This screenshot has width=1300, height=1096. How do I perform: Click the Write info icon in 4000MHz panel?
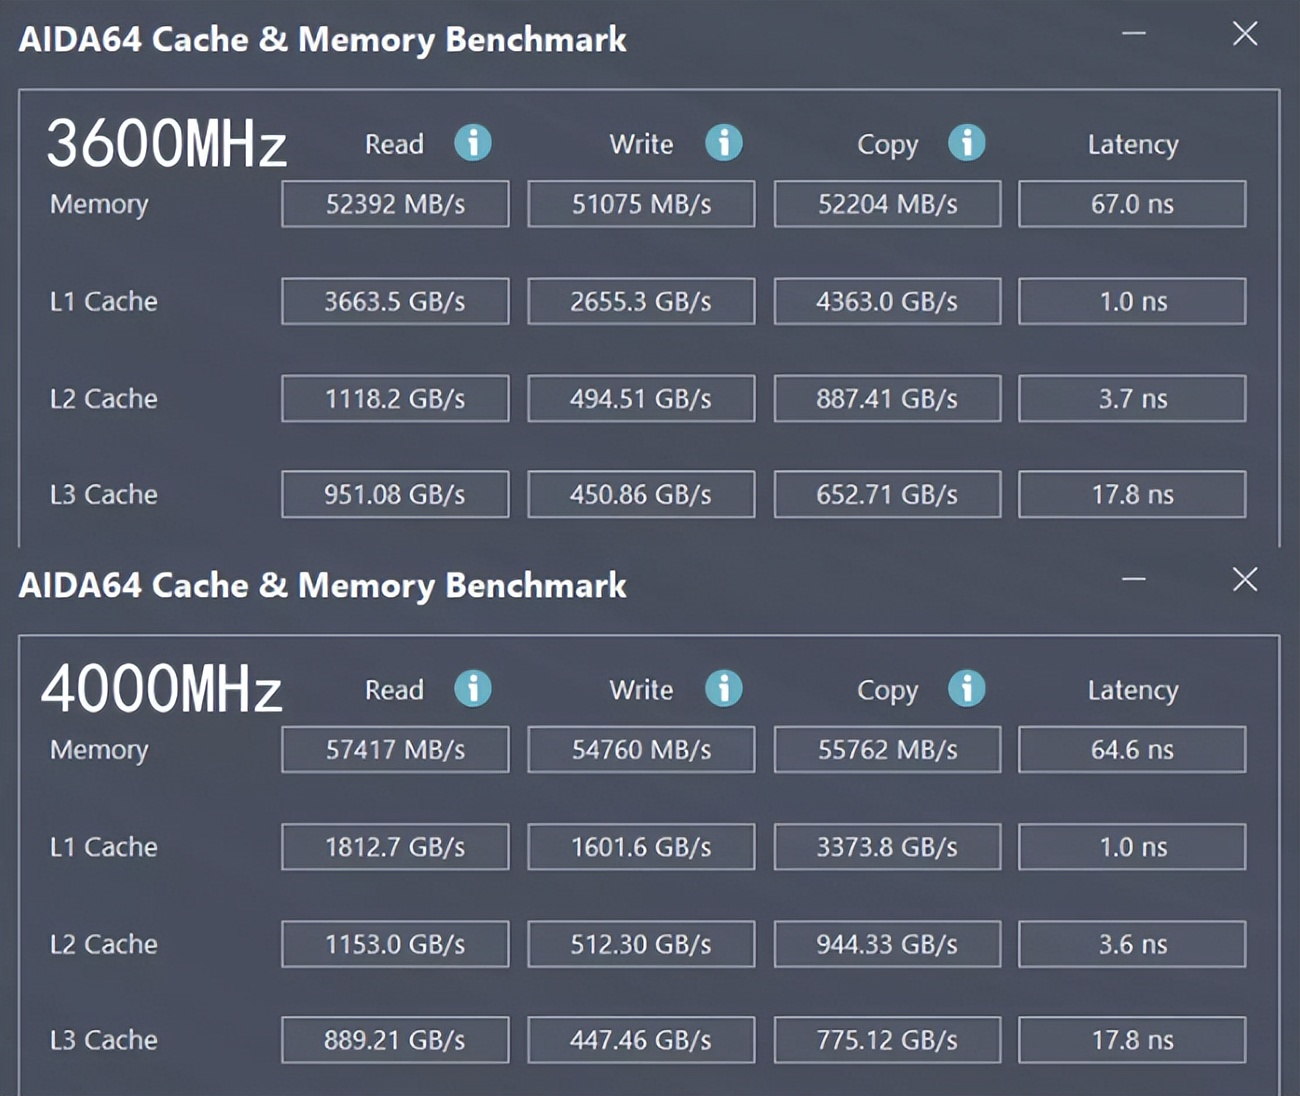[724, 689]
